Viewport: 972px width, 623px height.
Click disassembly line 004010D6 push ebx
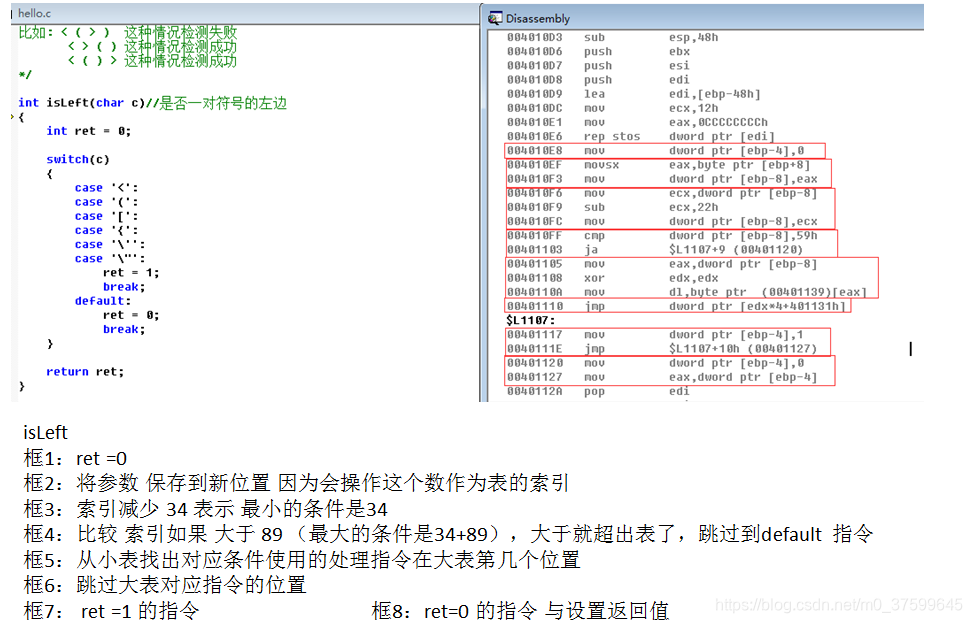[x=598, y=51]
